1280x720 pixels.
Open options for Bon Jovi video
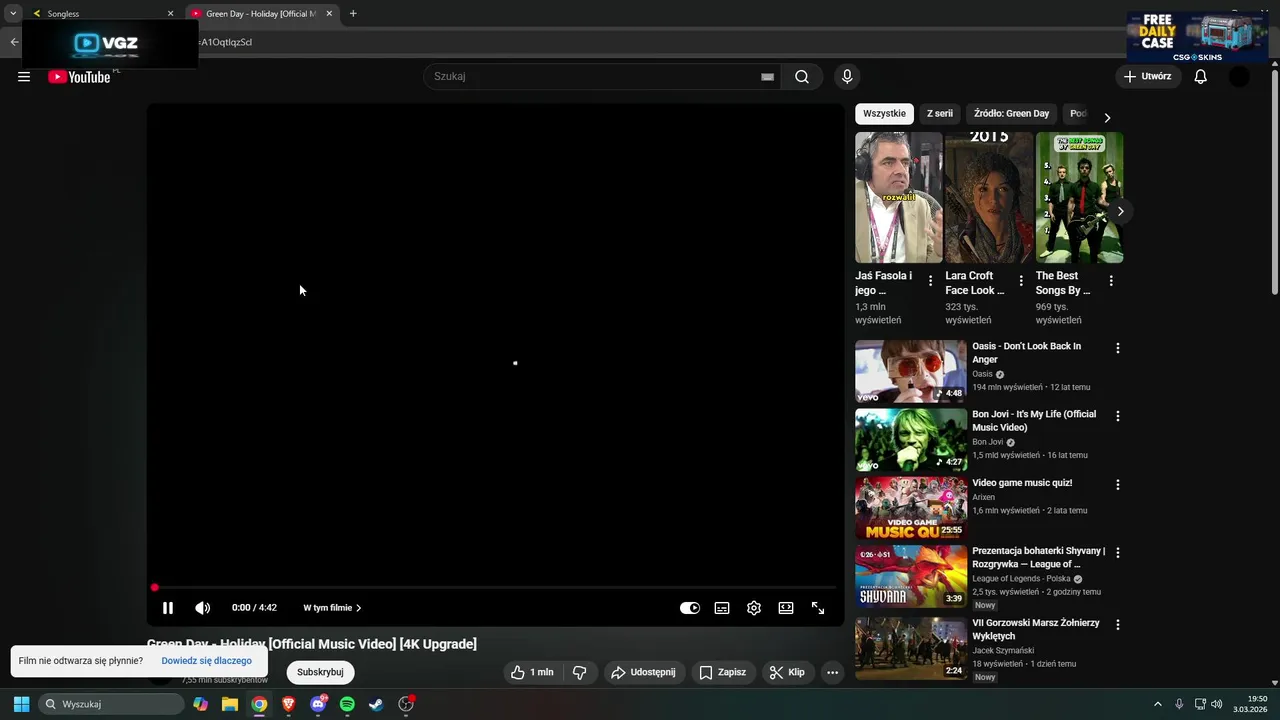(1118, 416)
